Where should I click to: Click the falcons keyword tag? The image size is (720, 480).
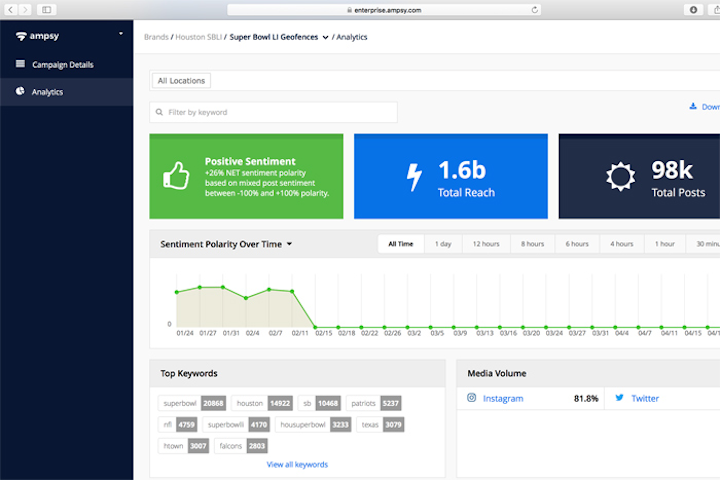coord(241,446)
